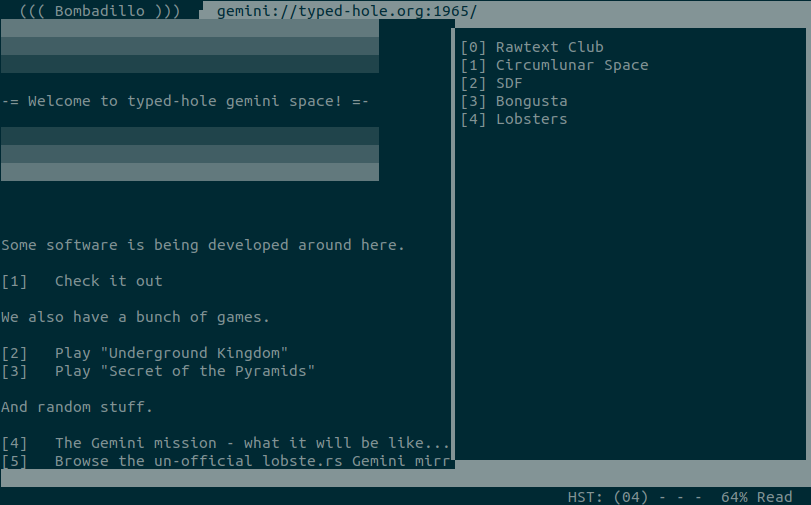The width and height of the screenshot is (811, 505).
Task: Open the Rawtext Club bookmark
Action: [549, 47]
